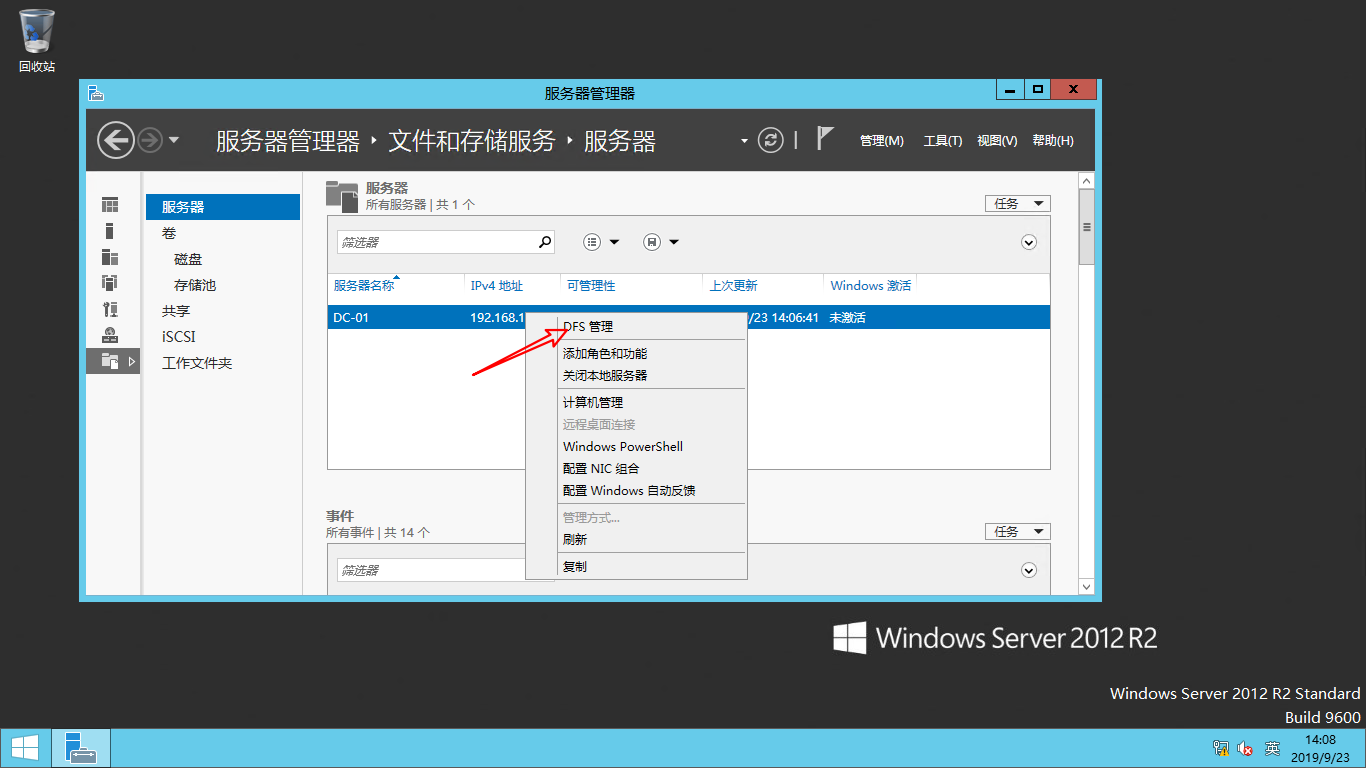
Task: Switch input language via 英 indicator
Action: (1272, 748)
